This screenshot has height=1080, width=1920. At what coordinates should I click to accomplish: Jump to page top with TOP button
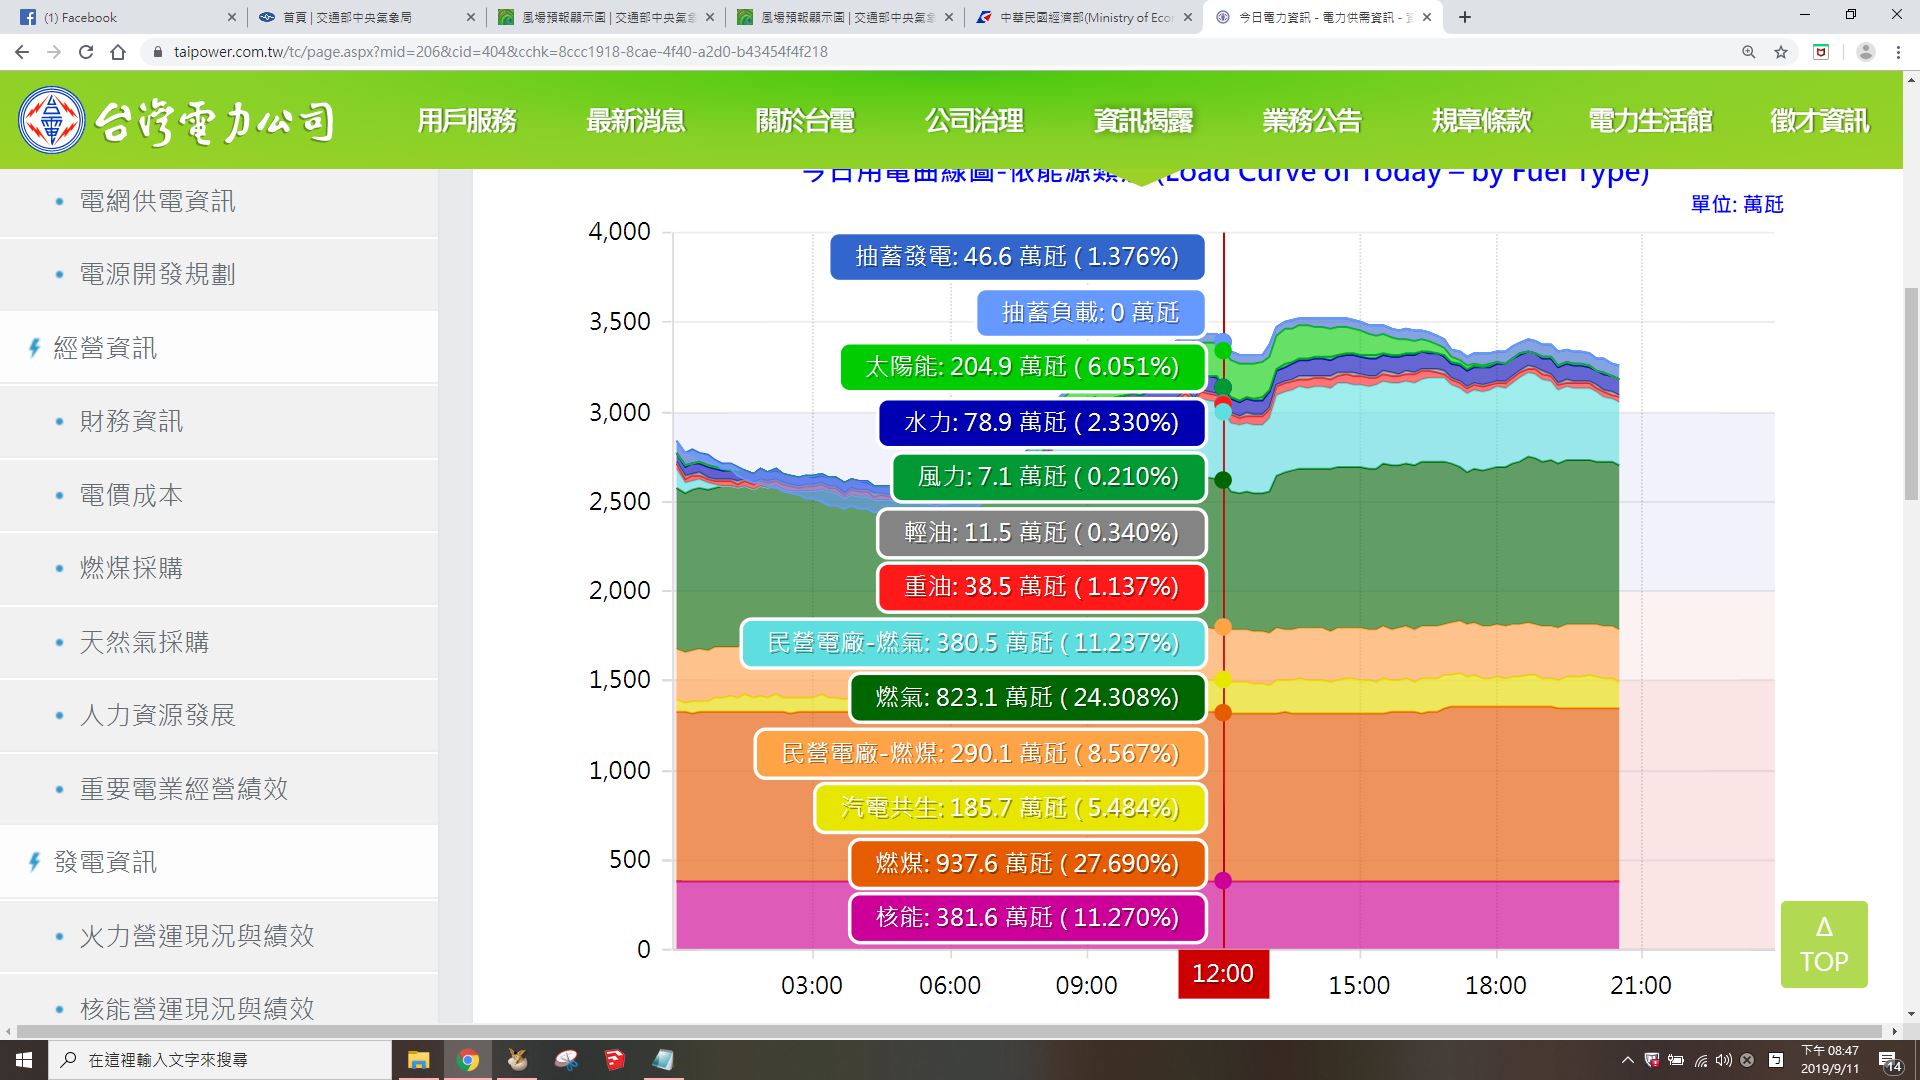pyautogui.click(x=1824, y=944)
